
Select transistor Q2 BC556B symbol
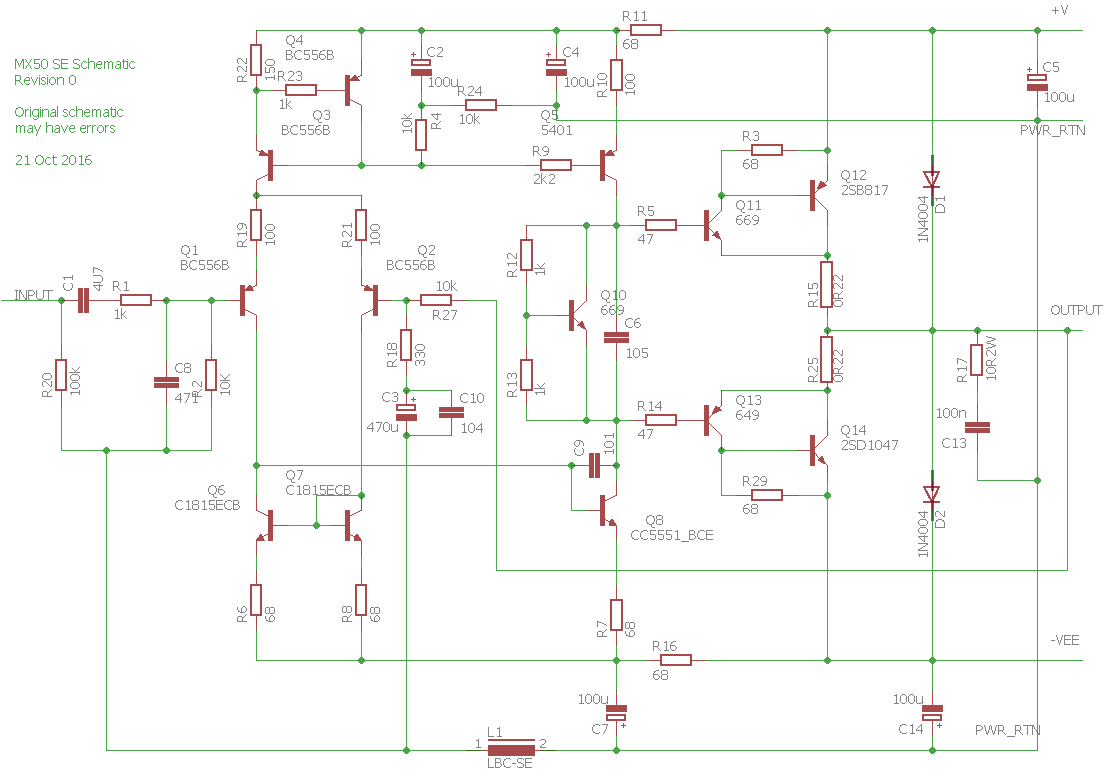371,300
